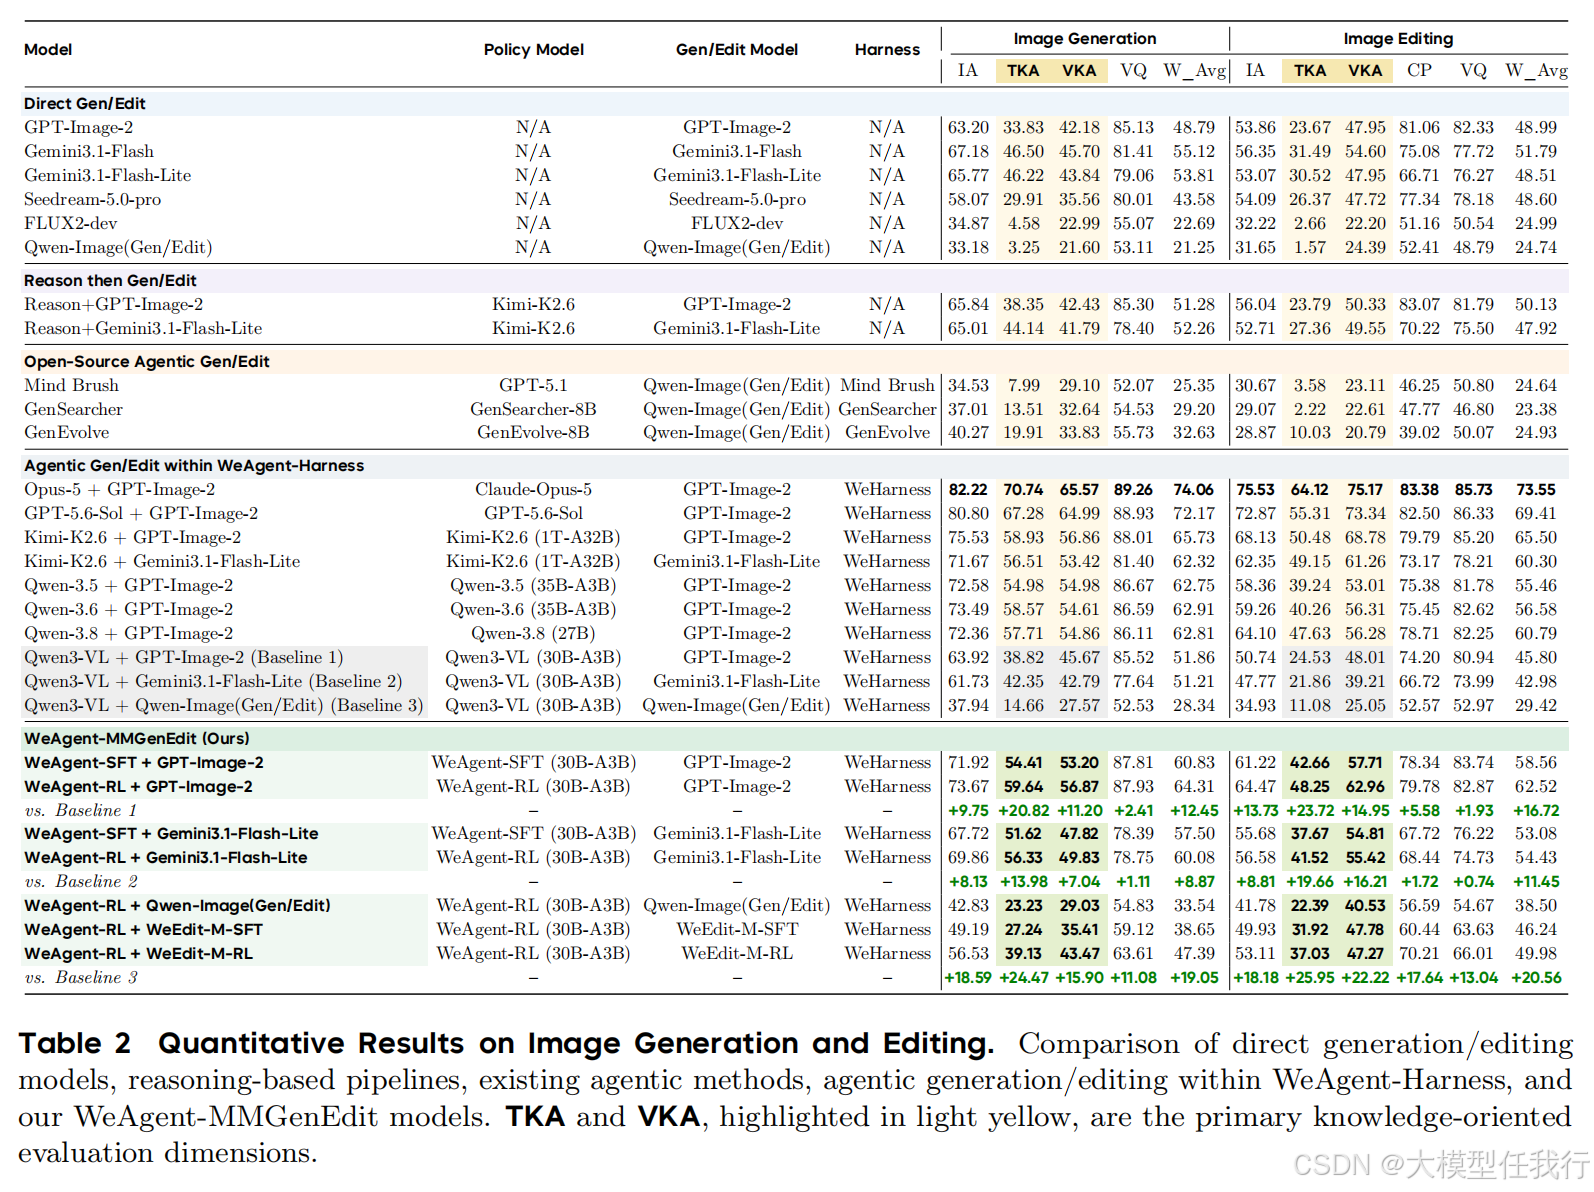Click the bold value "82.22" in Opus-5 row
This screenshot has width=1594, height=1192.
(x=967, y=490)
